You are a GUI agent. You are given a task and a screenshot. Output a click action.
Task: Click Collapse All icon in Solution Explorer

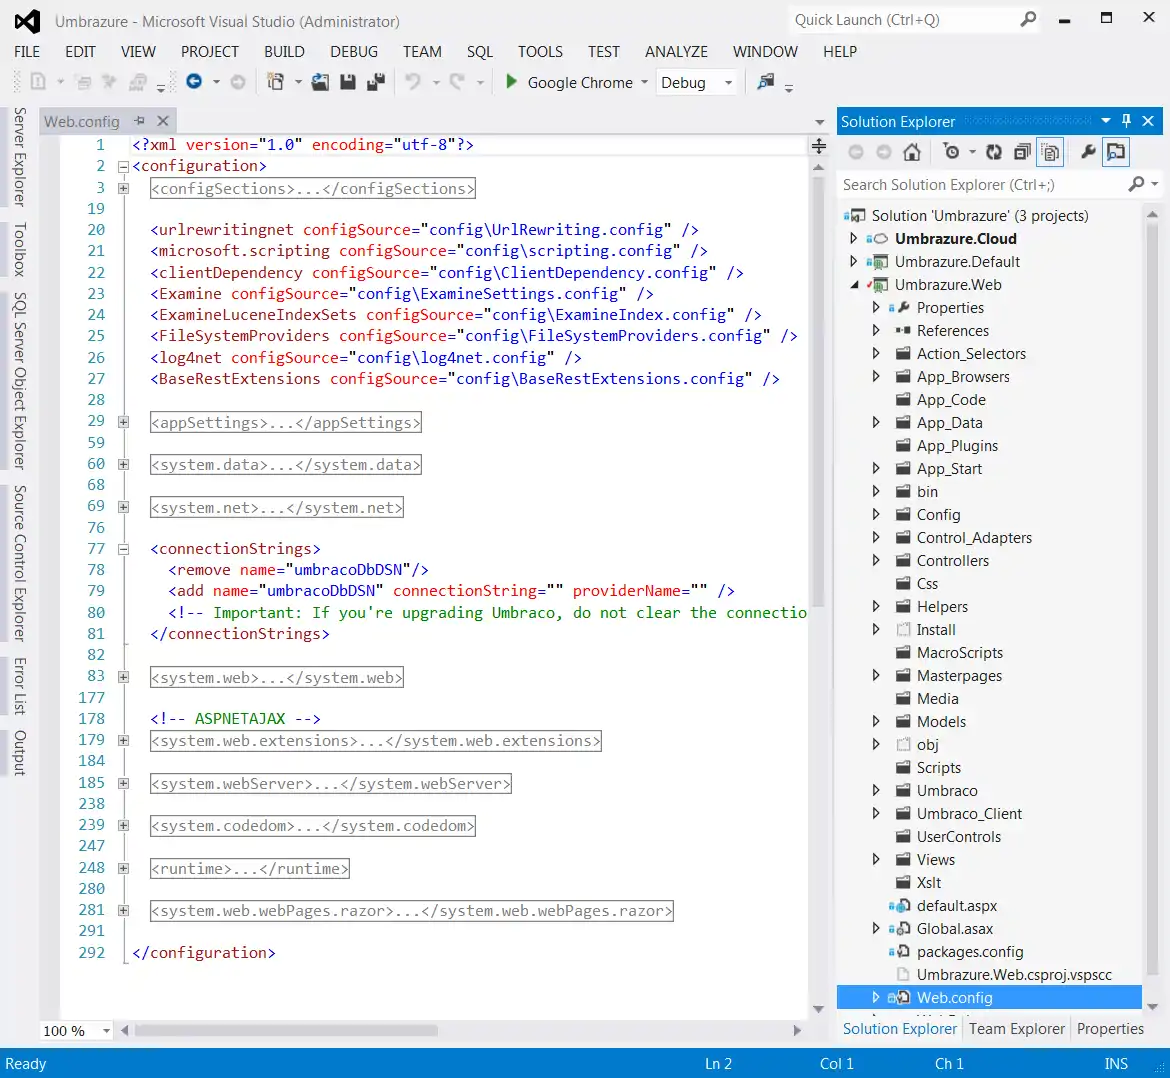(1022, 152)
